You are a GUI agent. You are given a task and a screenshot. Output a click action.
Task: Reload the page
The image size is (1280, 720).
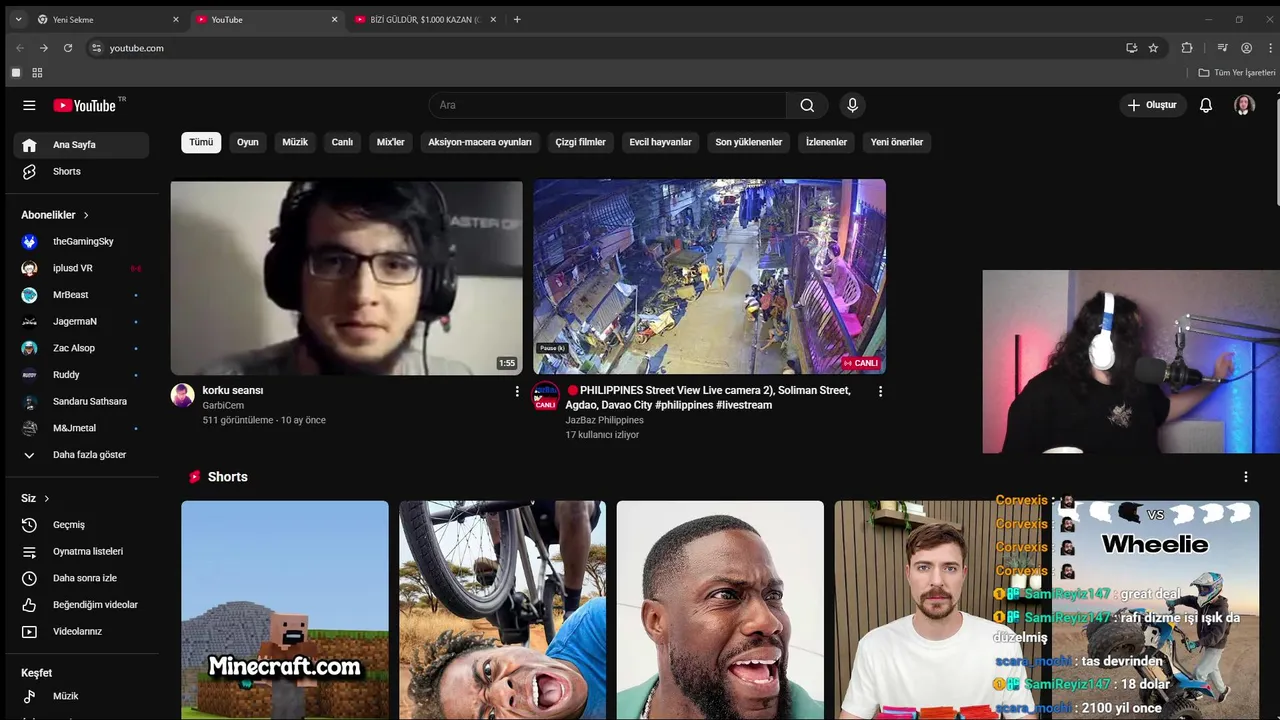68,48
